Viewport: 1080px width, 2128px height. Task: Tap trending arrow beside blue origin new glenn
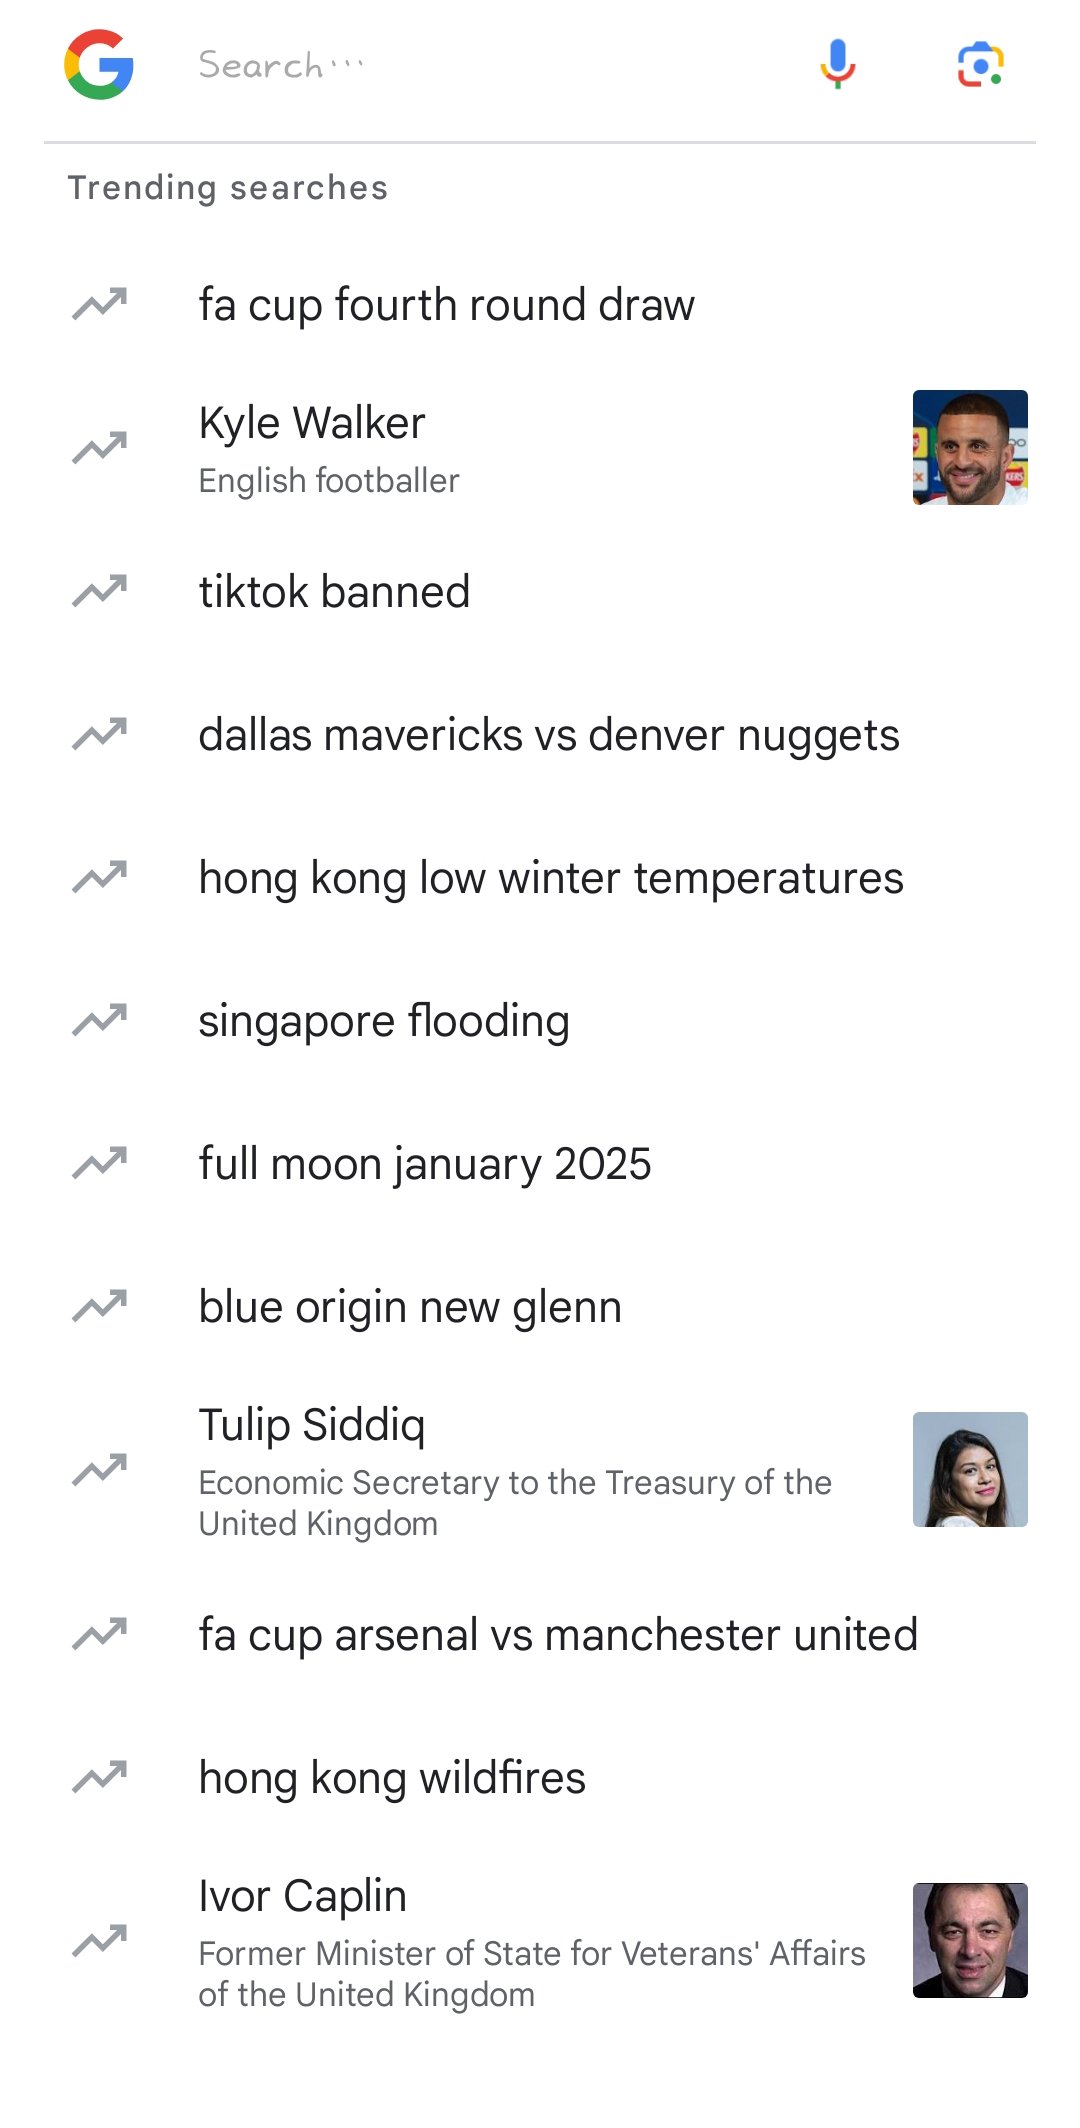pos(100,1306)
